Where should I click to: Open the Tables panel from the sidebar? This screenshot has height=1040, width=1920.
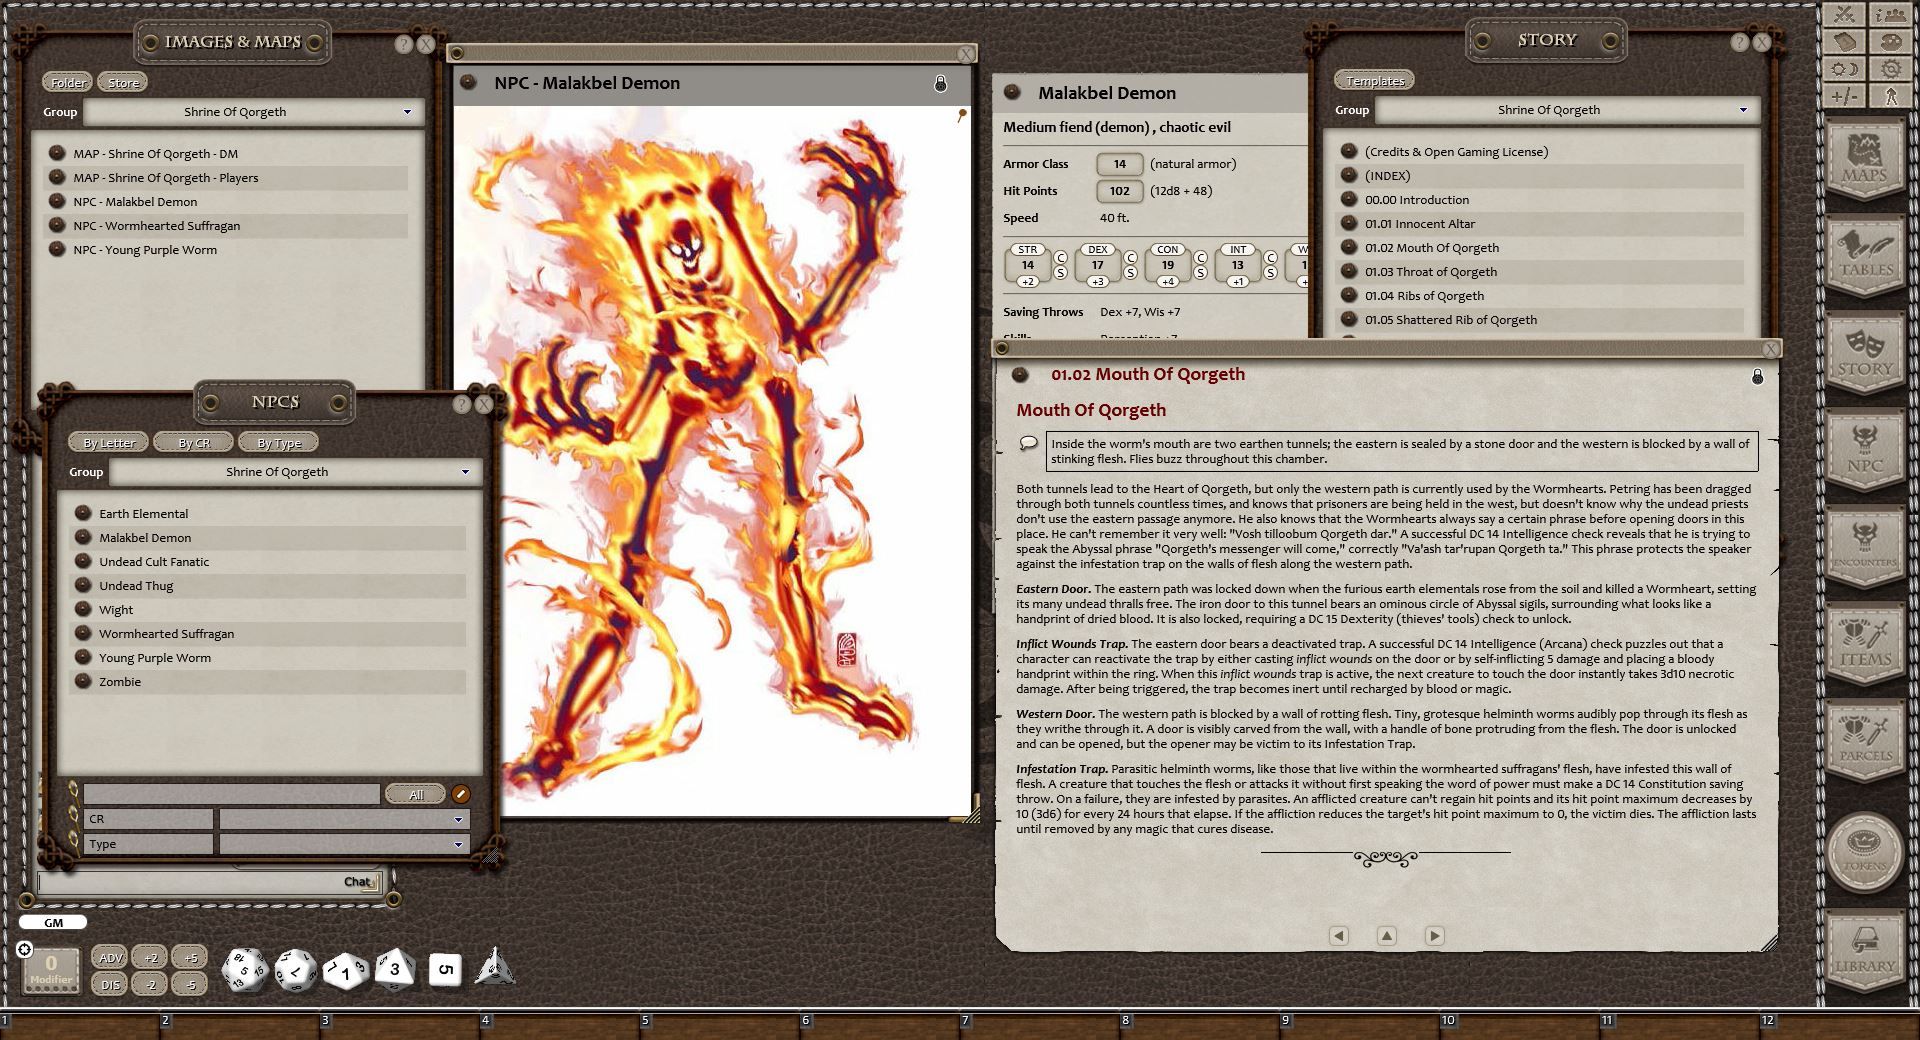pos(1865,258)
